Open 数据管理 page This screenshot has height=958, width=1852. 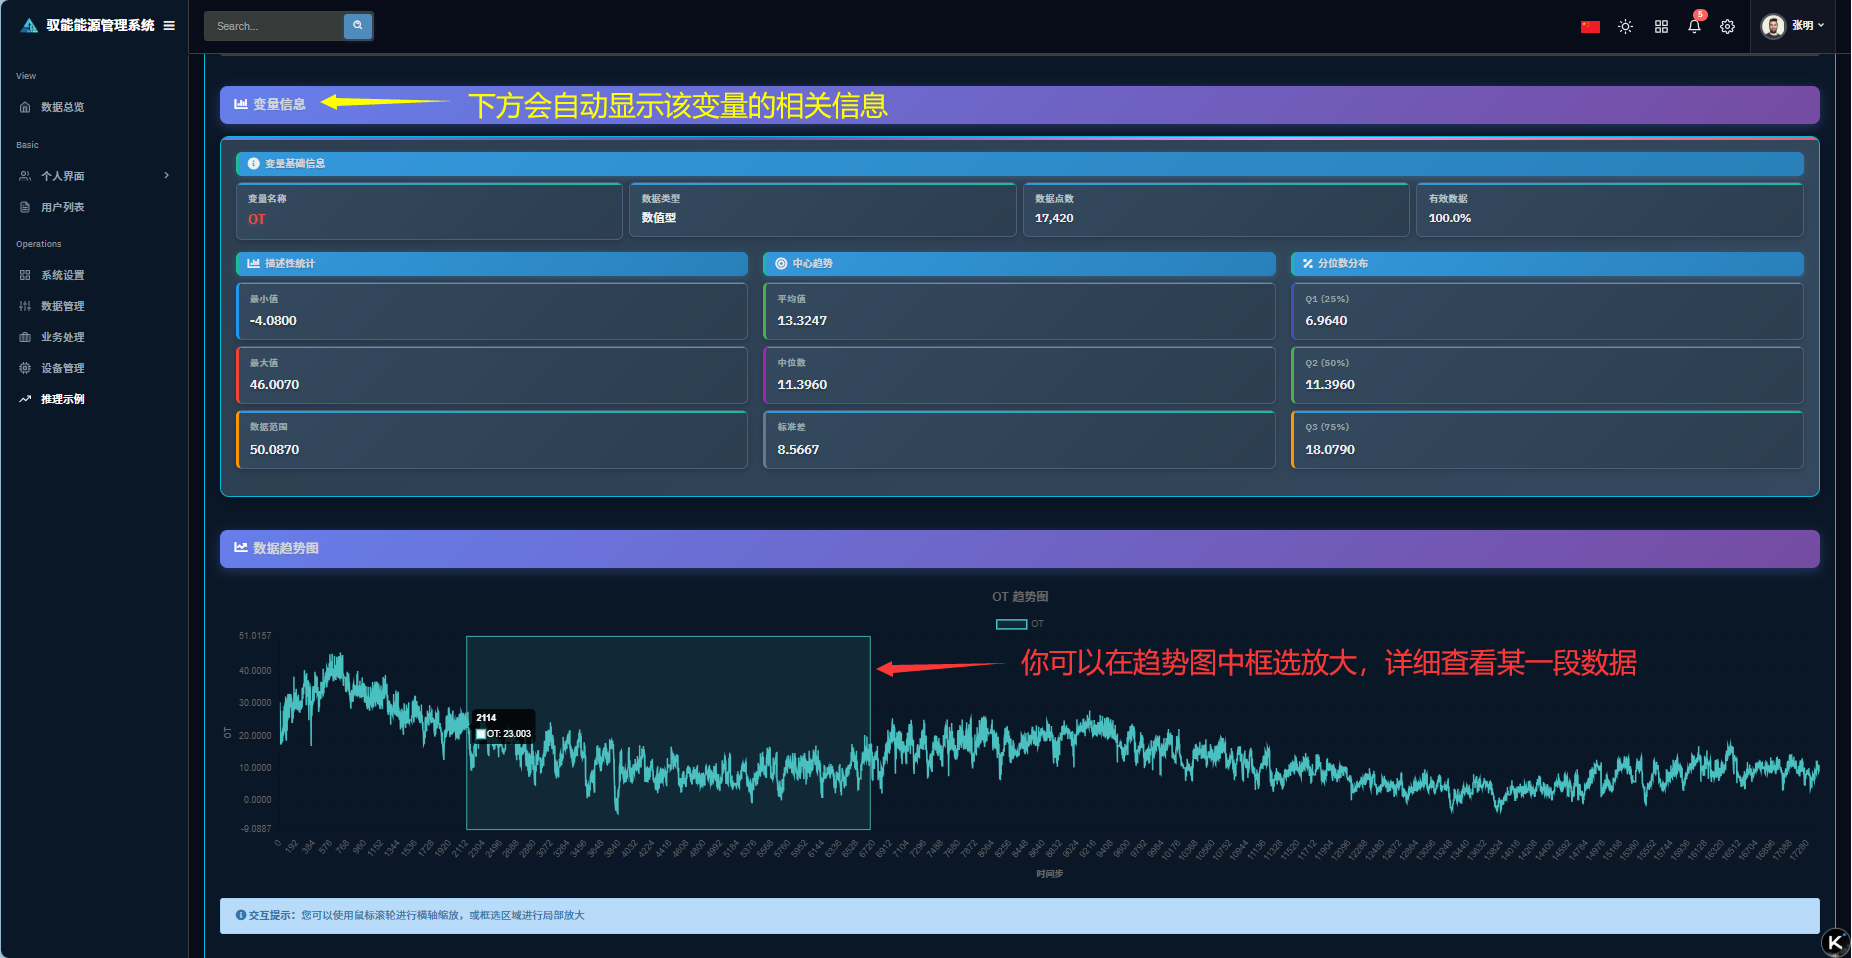tap(62, 306)
